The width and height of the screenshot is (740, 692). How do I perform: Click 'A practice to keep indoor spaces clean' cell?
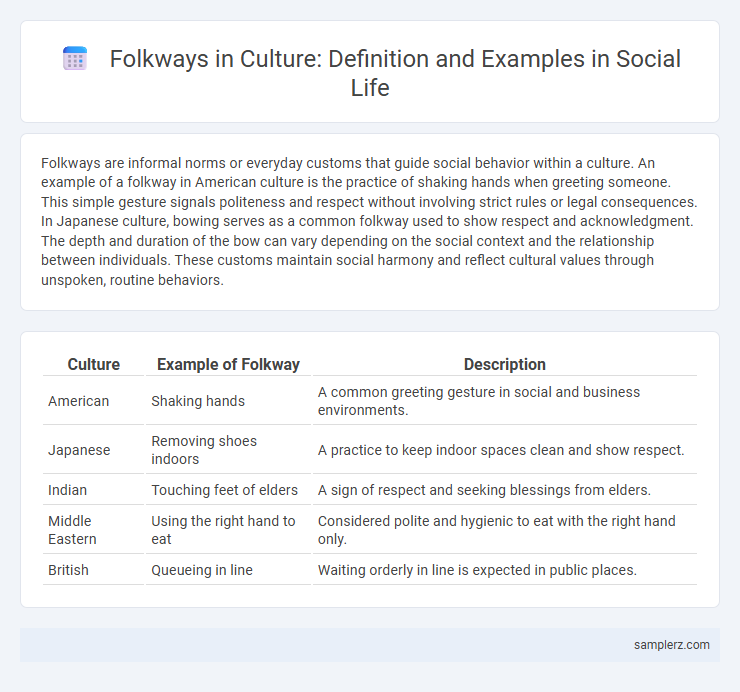(505, 450)
